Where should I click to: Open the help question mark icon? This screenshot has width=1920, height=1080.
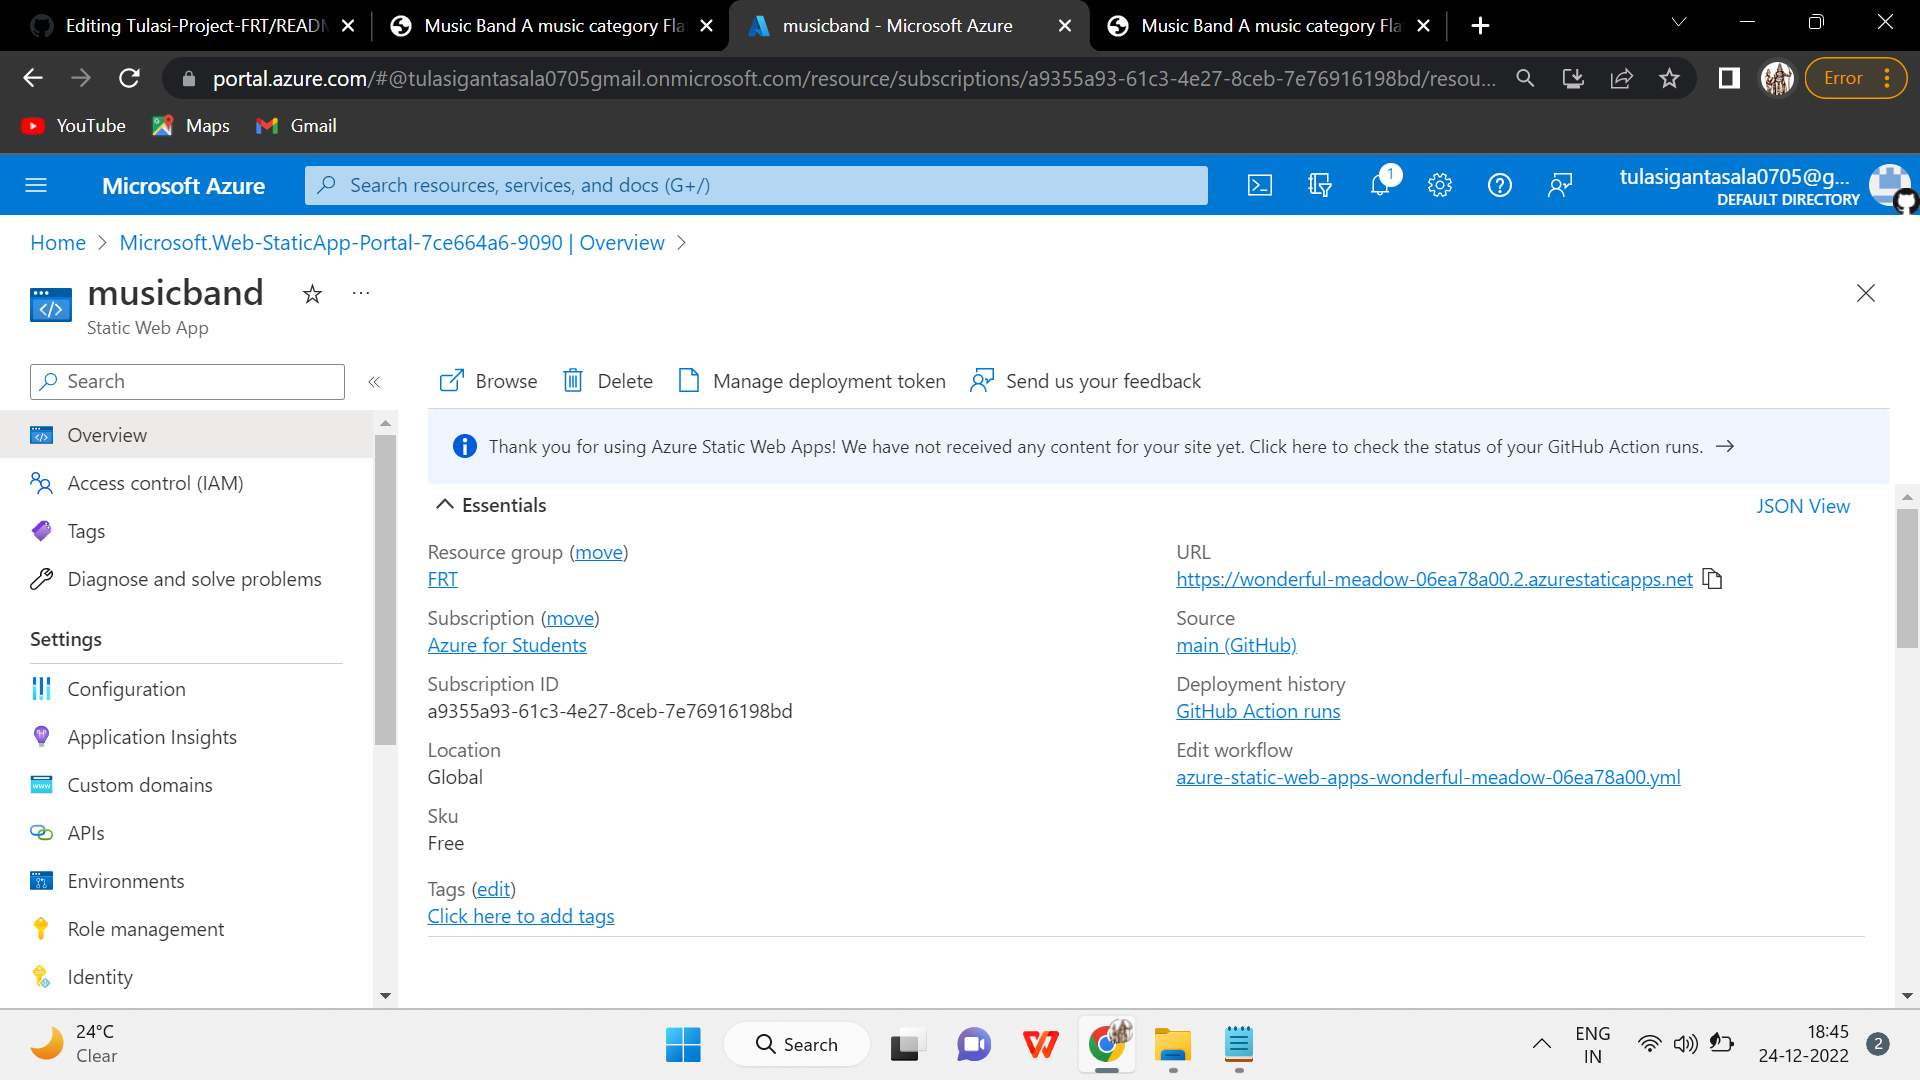(x=1500, y=185)
